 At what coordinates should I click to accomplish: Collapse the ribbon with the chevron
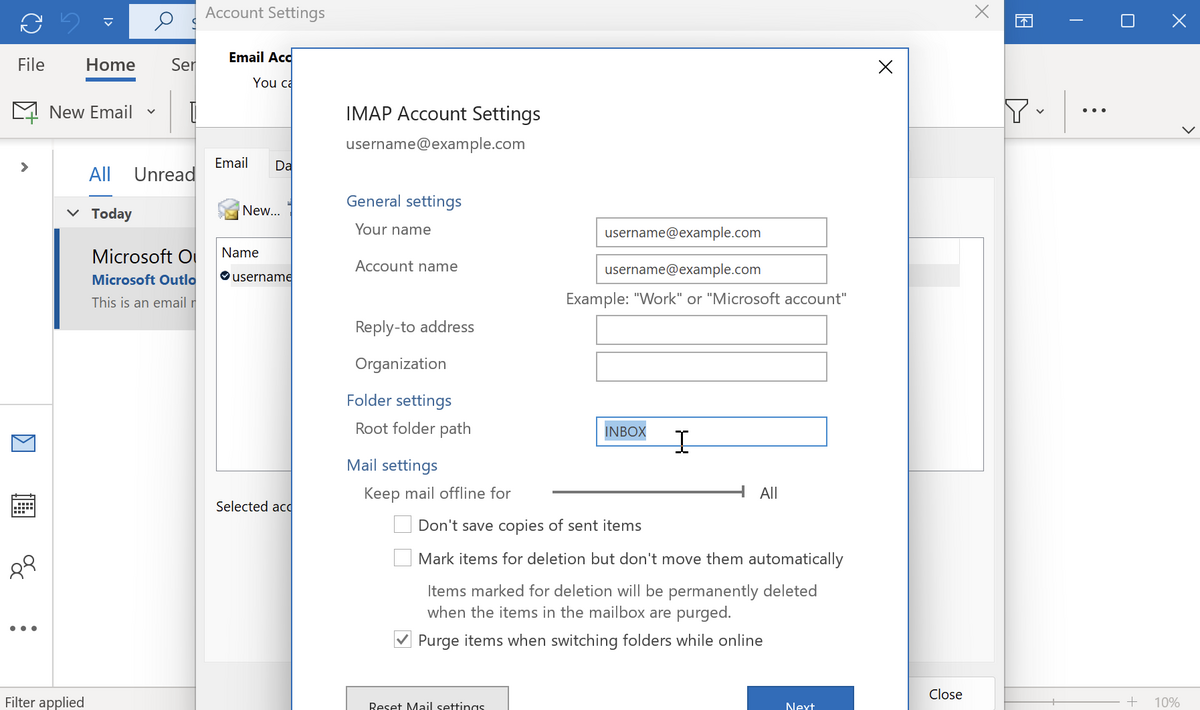pos(1188,130)
